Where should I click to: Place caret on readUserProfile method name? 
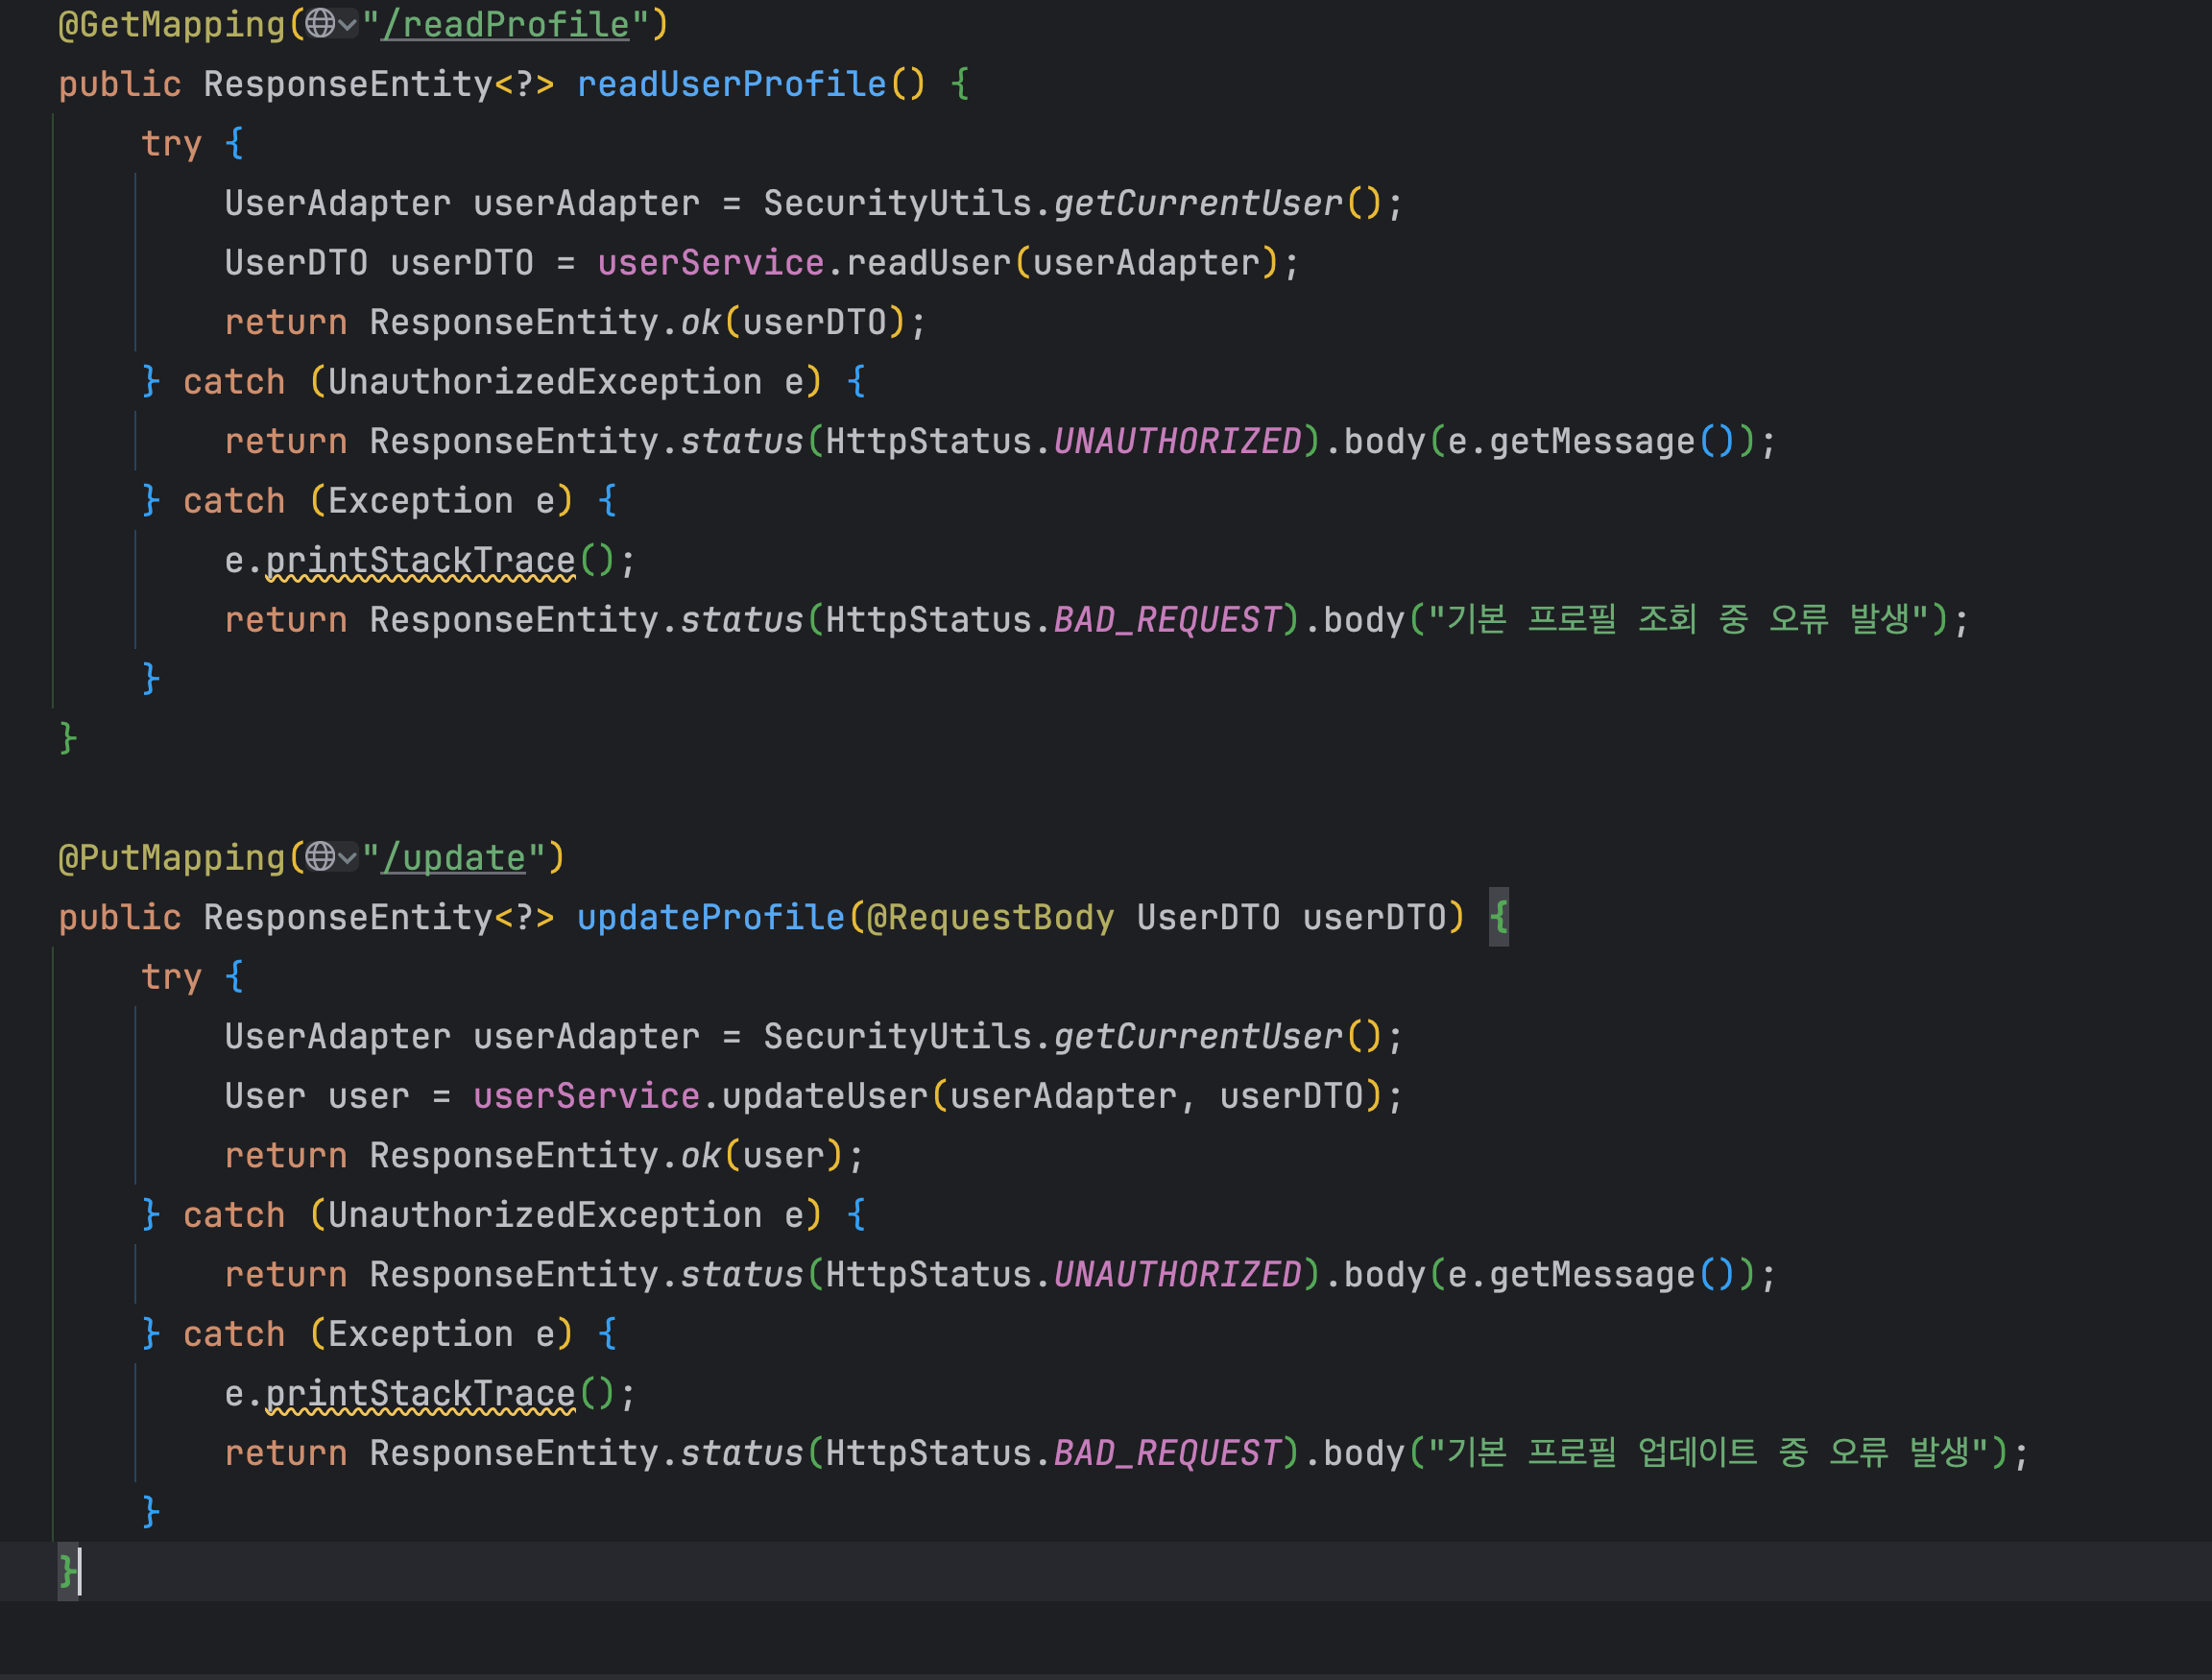tap(731, 84)
